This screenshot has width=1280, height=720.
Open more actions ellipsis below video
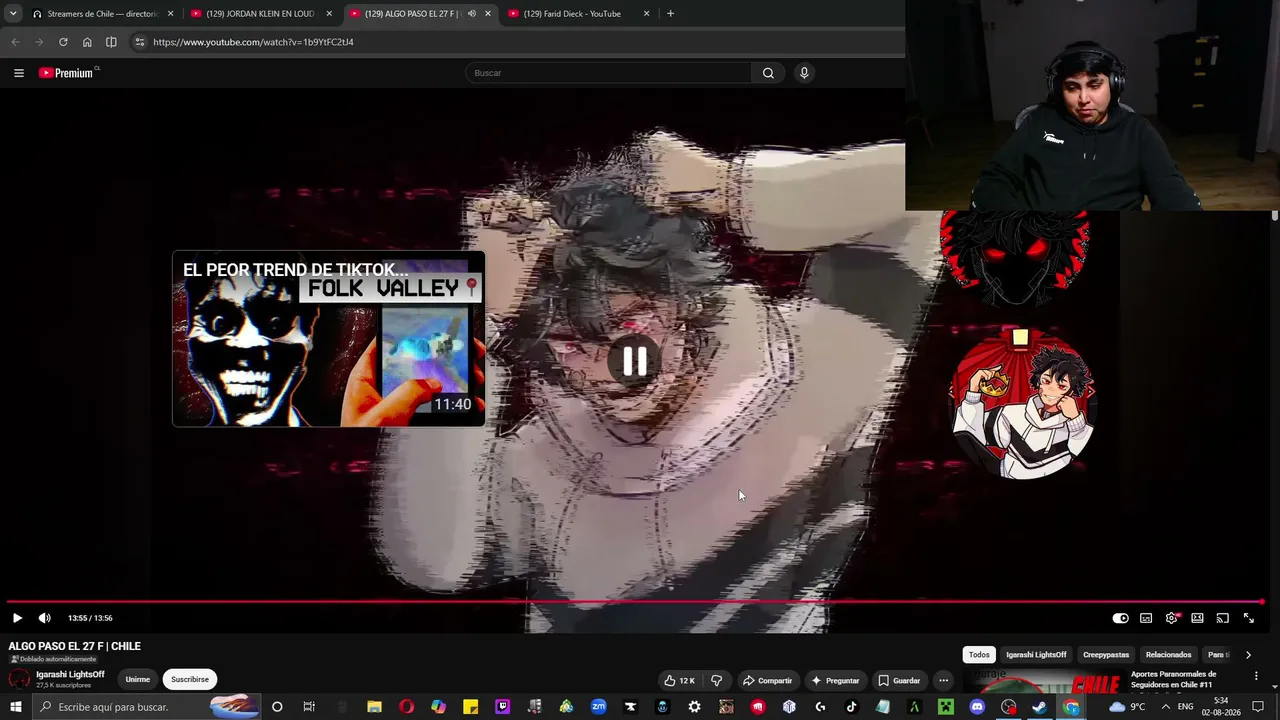(943, 681)
